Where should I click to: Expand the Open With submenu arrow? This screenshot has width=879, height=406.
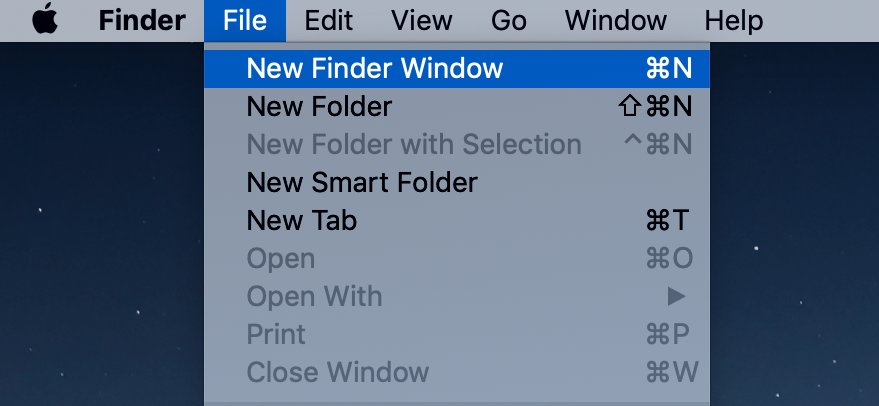pos(677,297)
